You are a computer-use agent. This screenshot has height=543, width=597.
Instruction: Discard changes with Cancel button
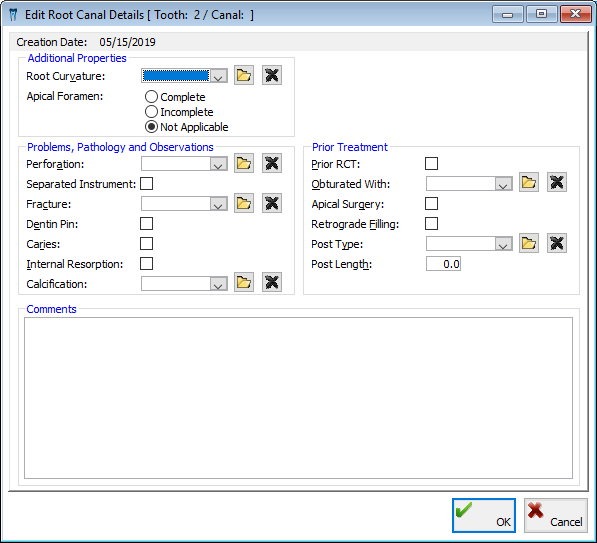click(555, 515)
